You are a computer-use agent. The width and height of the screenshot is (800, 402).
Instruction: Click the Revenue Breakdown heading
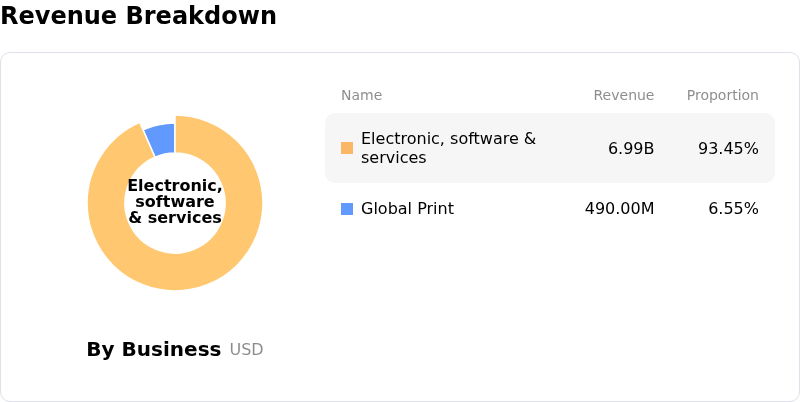coord(138,16)
